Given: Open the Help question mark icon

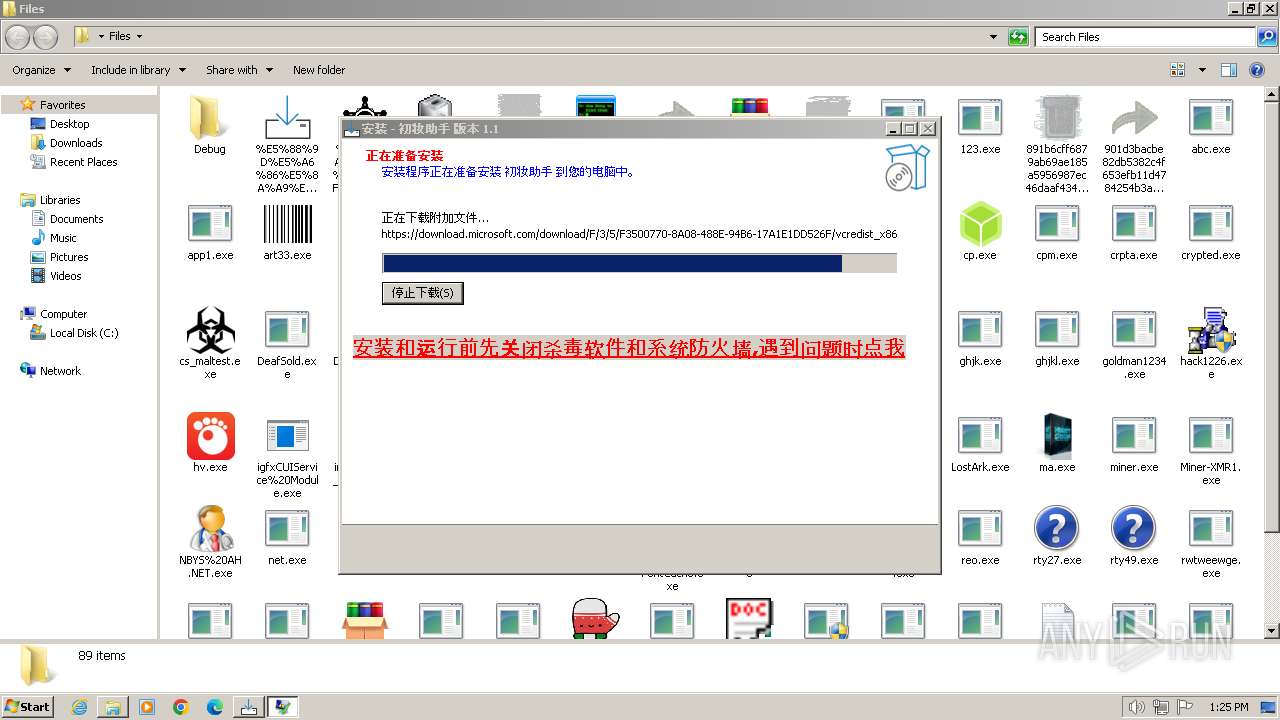Looking at the screenshot, I should tap(1257, 70).
